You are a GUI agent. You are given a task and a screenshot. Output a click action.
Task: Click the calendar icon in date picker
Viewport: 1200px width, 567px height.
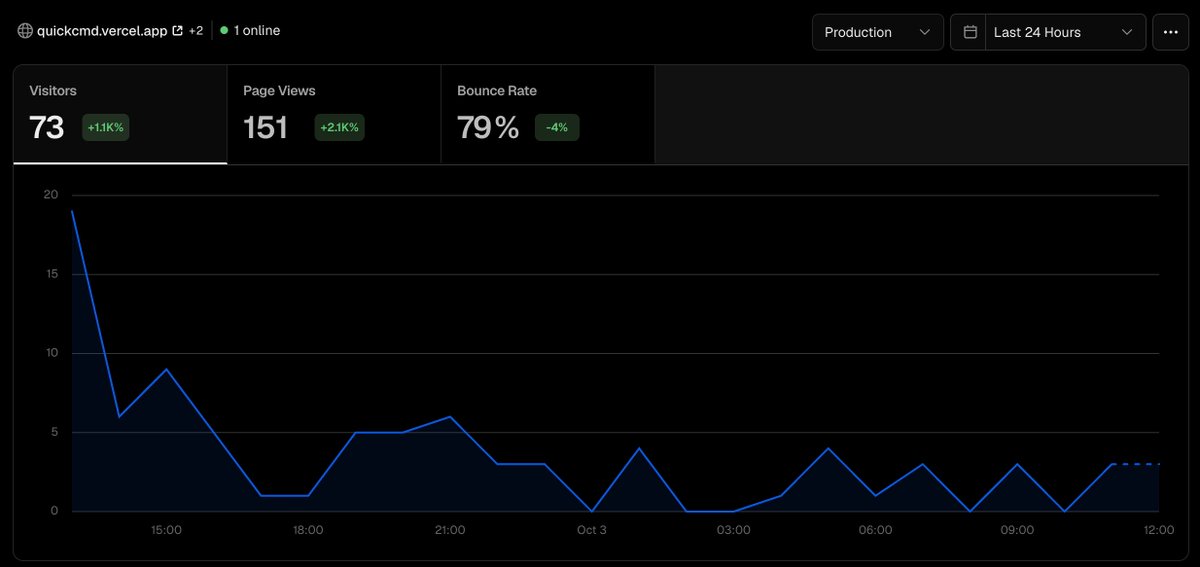pos(969,32)
